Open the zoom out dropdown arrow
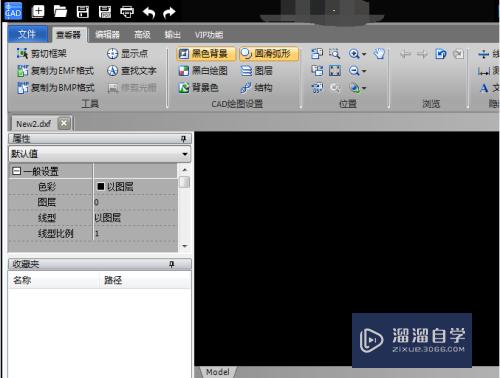Image resolution: width=500 pixels, height=378 pixels. pos(364,71)
